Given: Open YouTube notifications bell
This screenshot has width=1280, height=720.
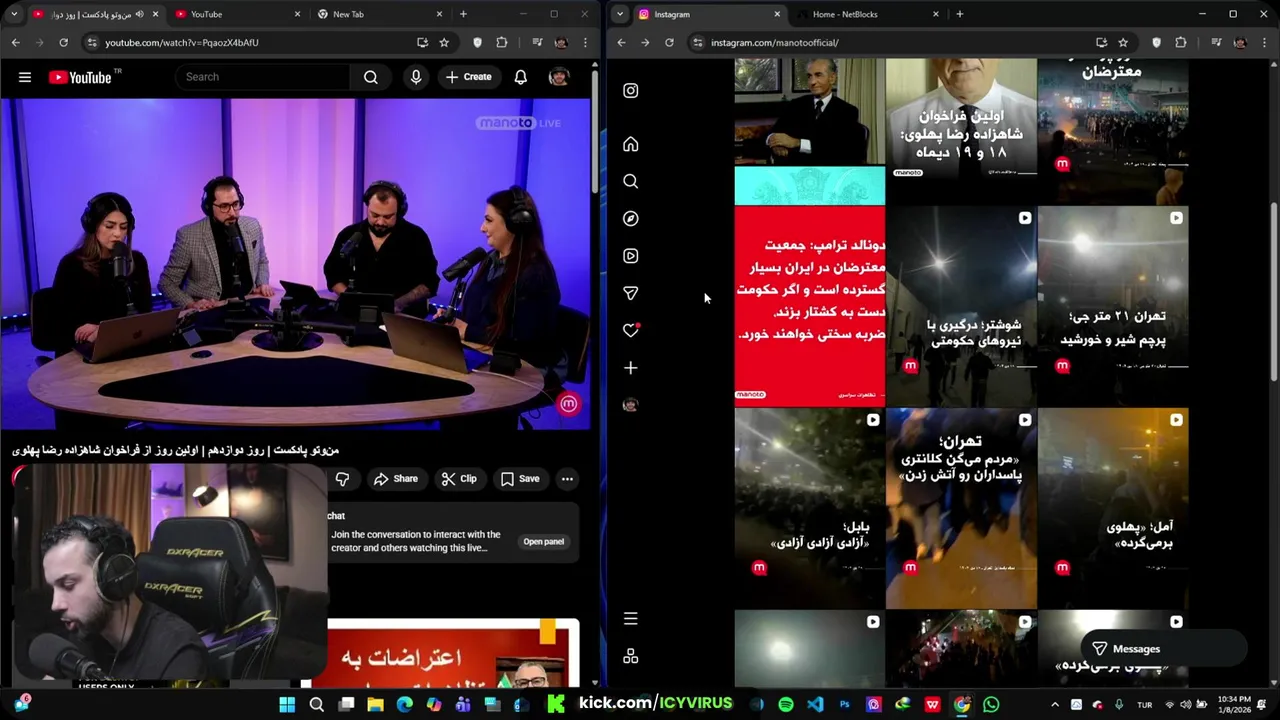Looking at the screenshot, I should point(520,77).
